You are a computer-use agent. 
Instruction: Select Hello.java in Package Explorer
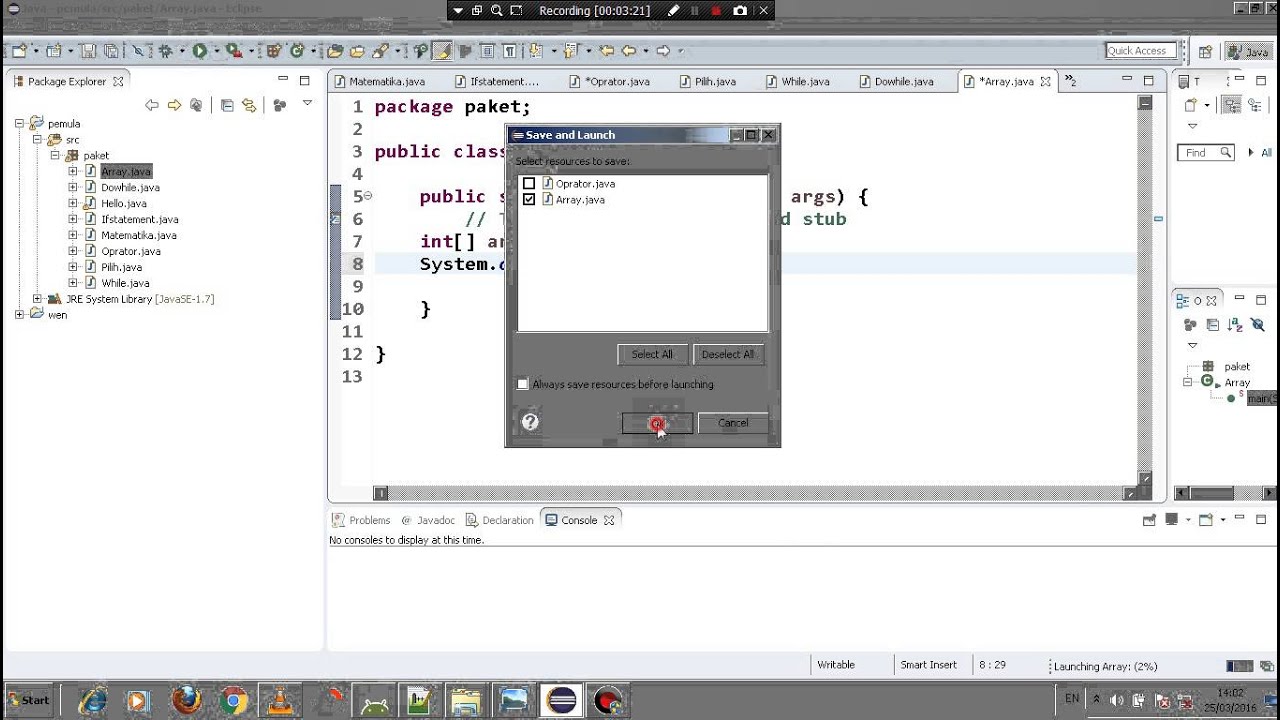coord(124,204)
